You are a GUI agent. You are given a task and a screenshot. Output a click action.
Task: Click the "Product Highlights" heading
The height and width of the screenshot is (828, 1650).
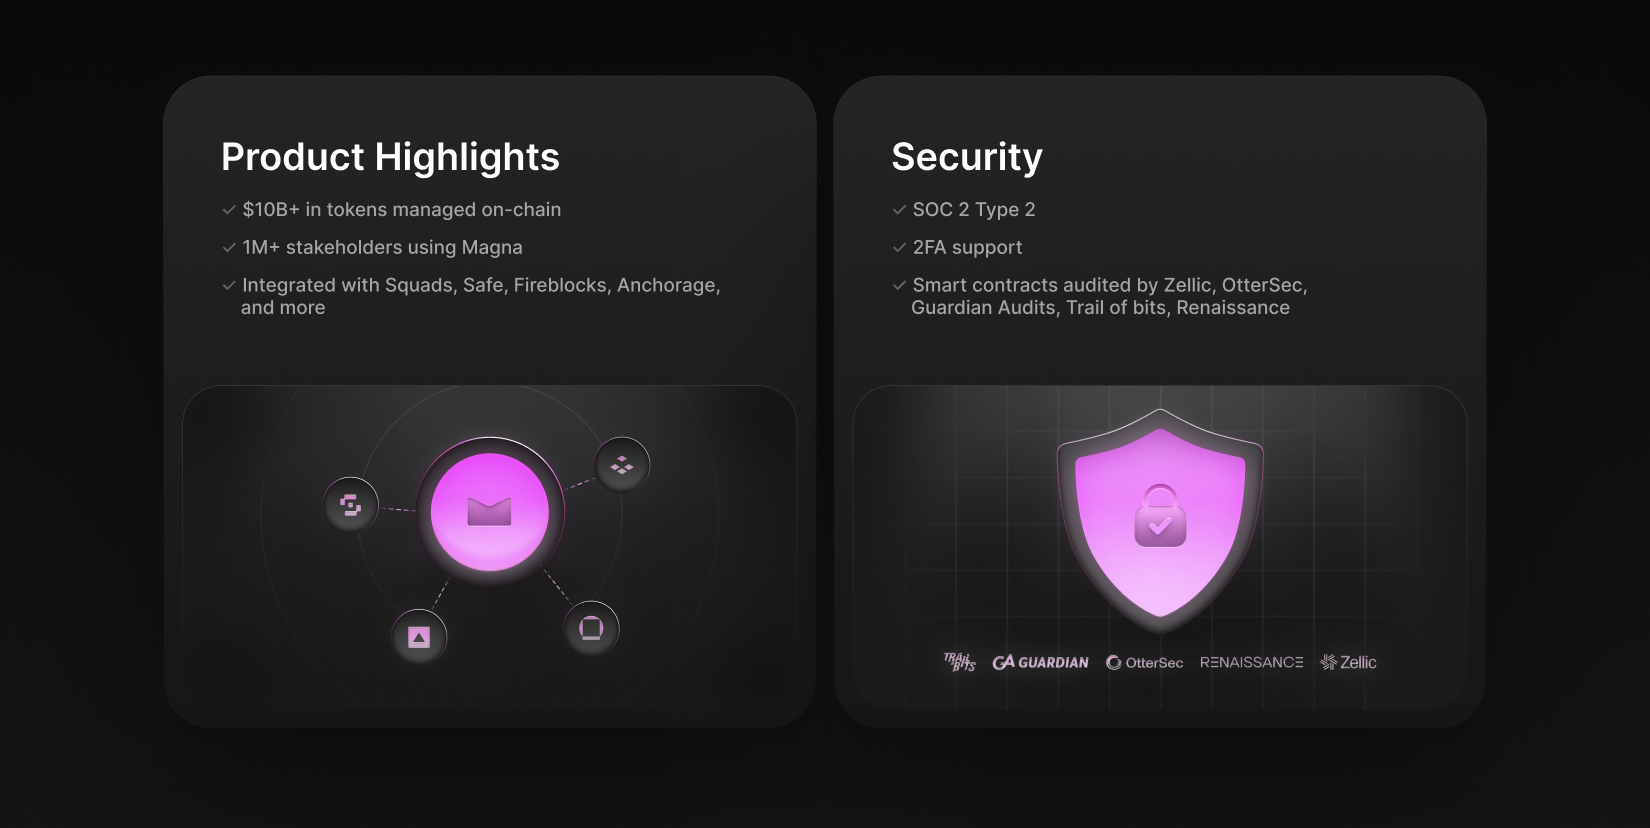point(390,157)
